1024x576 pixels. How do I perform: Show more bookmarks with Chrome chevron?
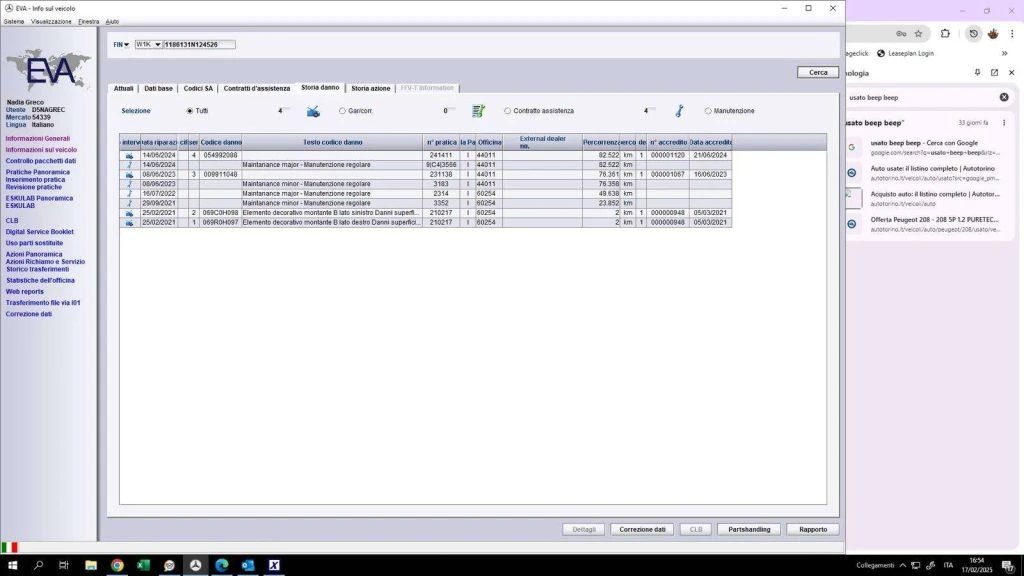(1004, 54)
